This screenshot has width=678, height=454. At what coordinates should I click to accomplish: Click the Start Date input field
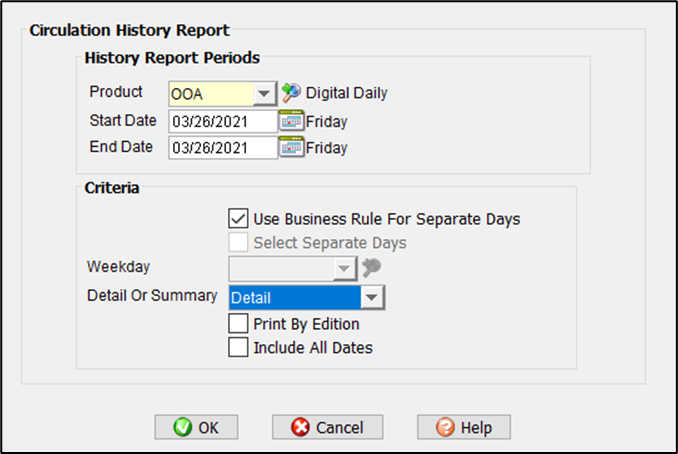coord(222,121)
